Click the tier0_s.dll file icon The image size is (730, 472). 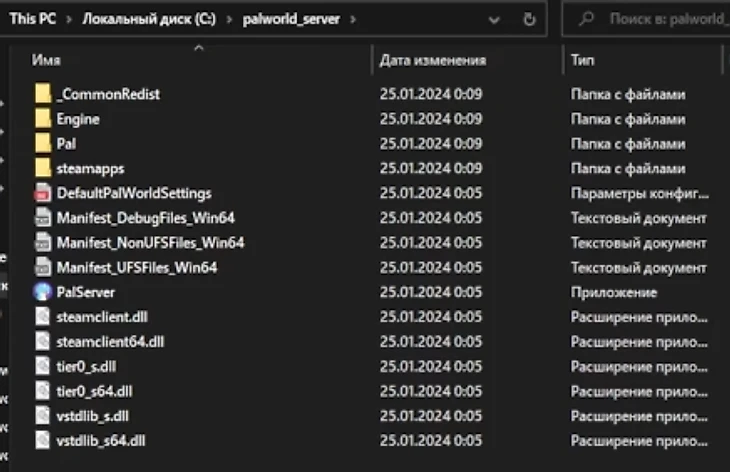tap(42, 366)
